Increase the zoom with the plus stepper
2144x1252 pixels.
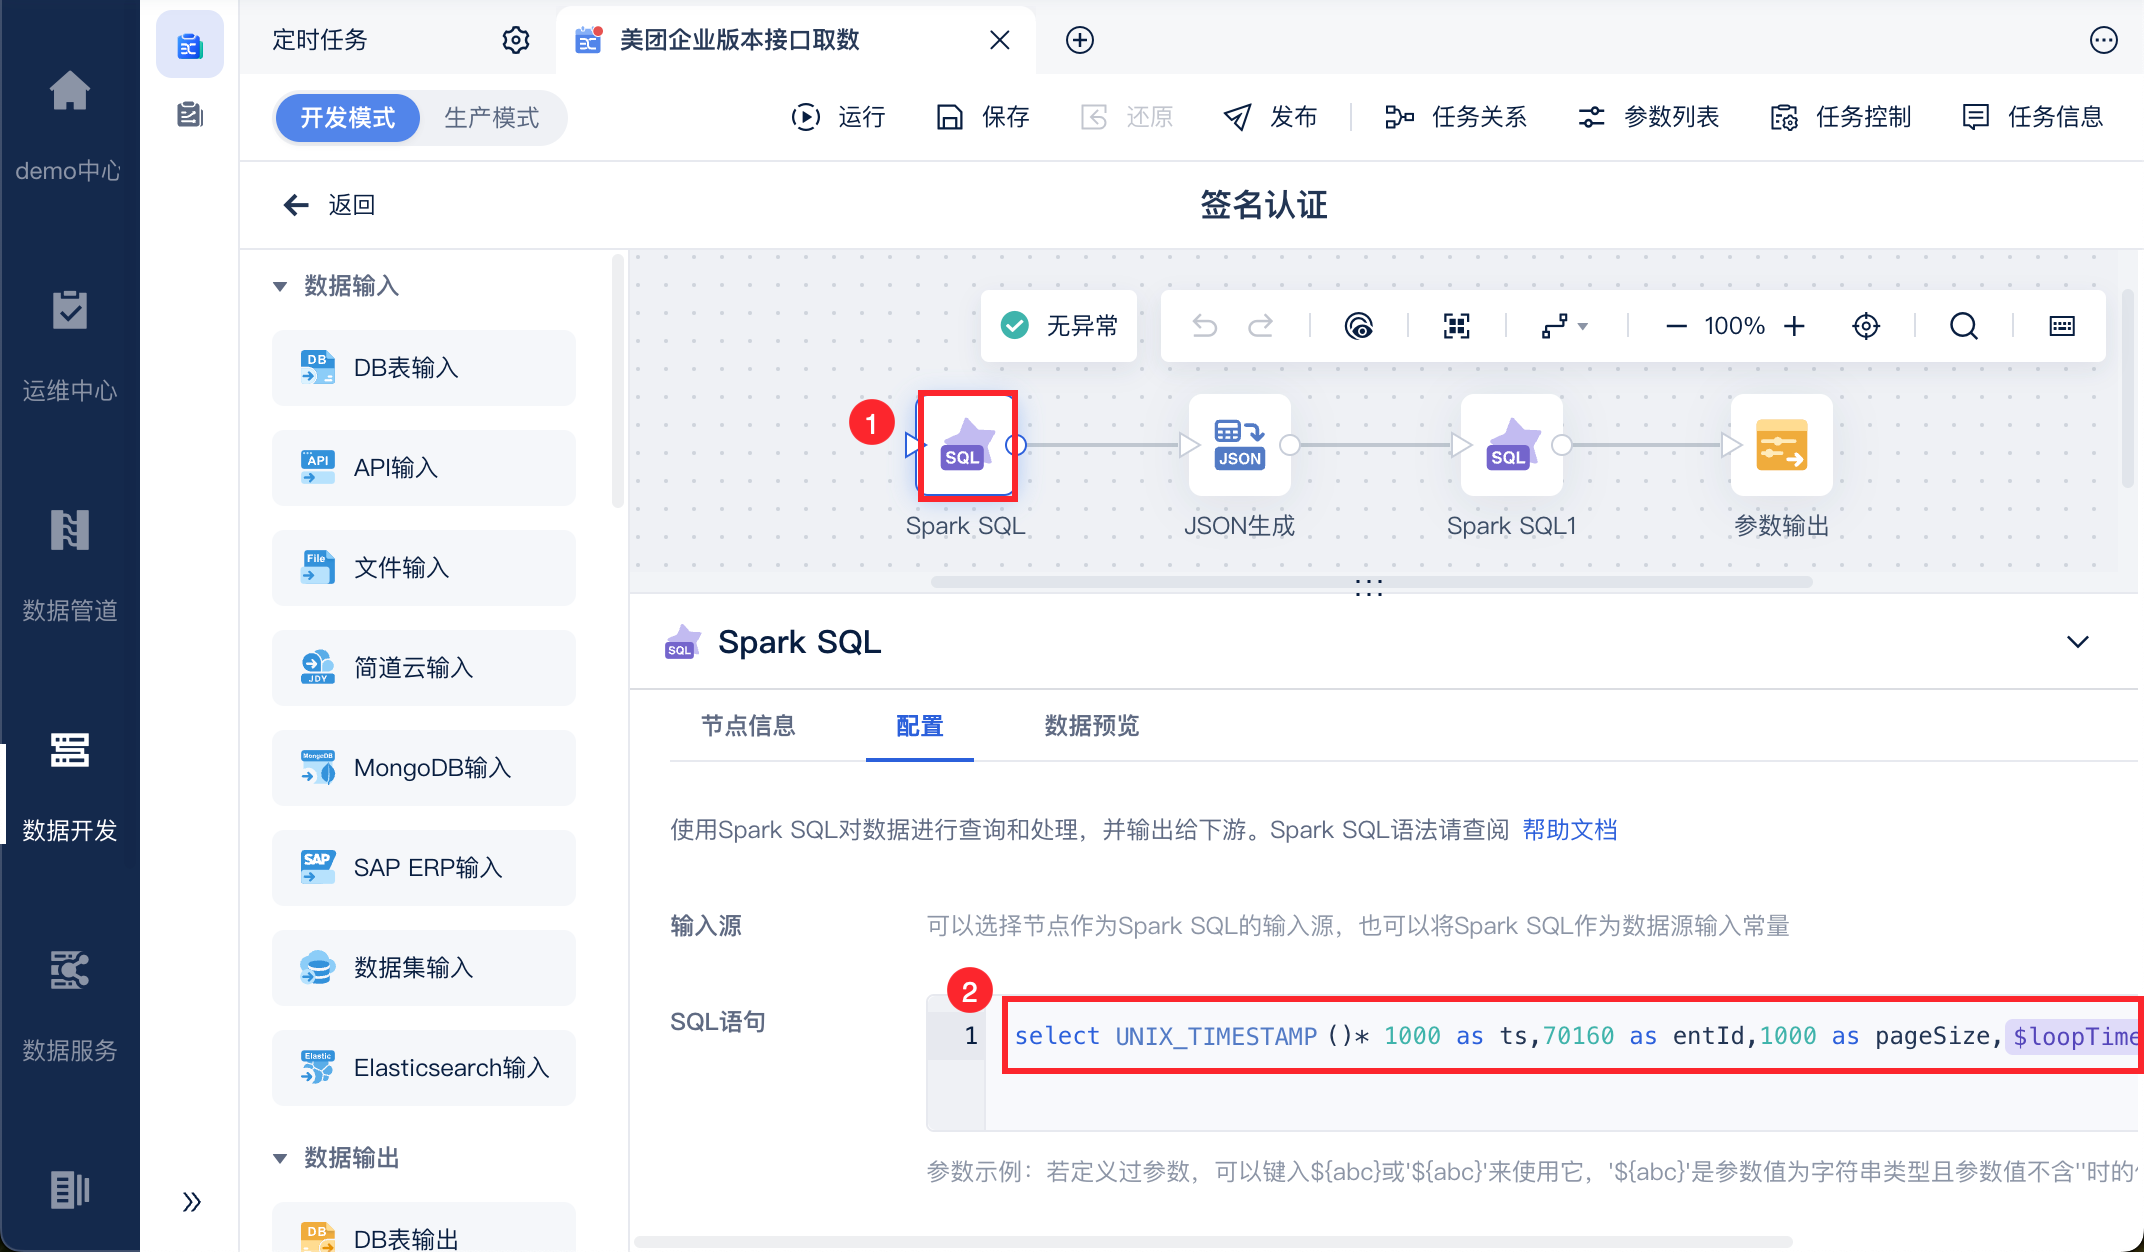[x=1795, y=326]
